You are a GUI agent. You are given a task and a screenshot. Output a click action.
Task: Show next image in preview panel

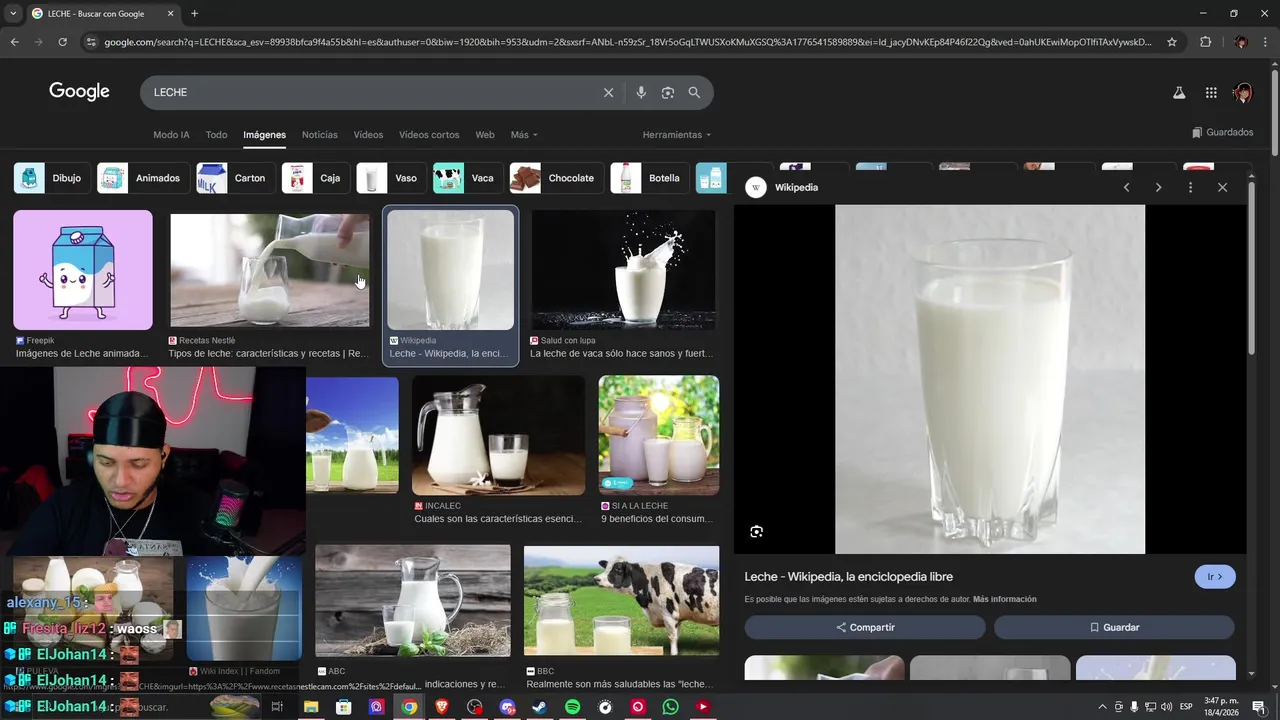tap(1158, 187)
